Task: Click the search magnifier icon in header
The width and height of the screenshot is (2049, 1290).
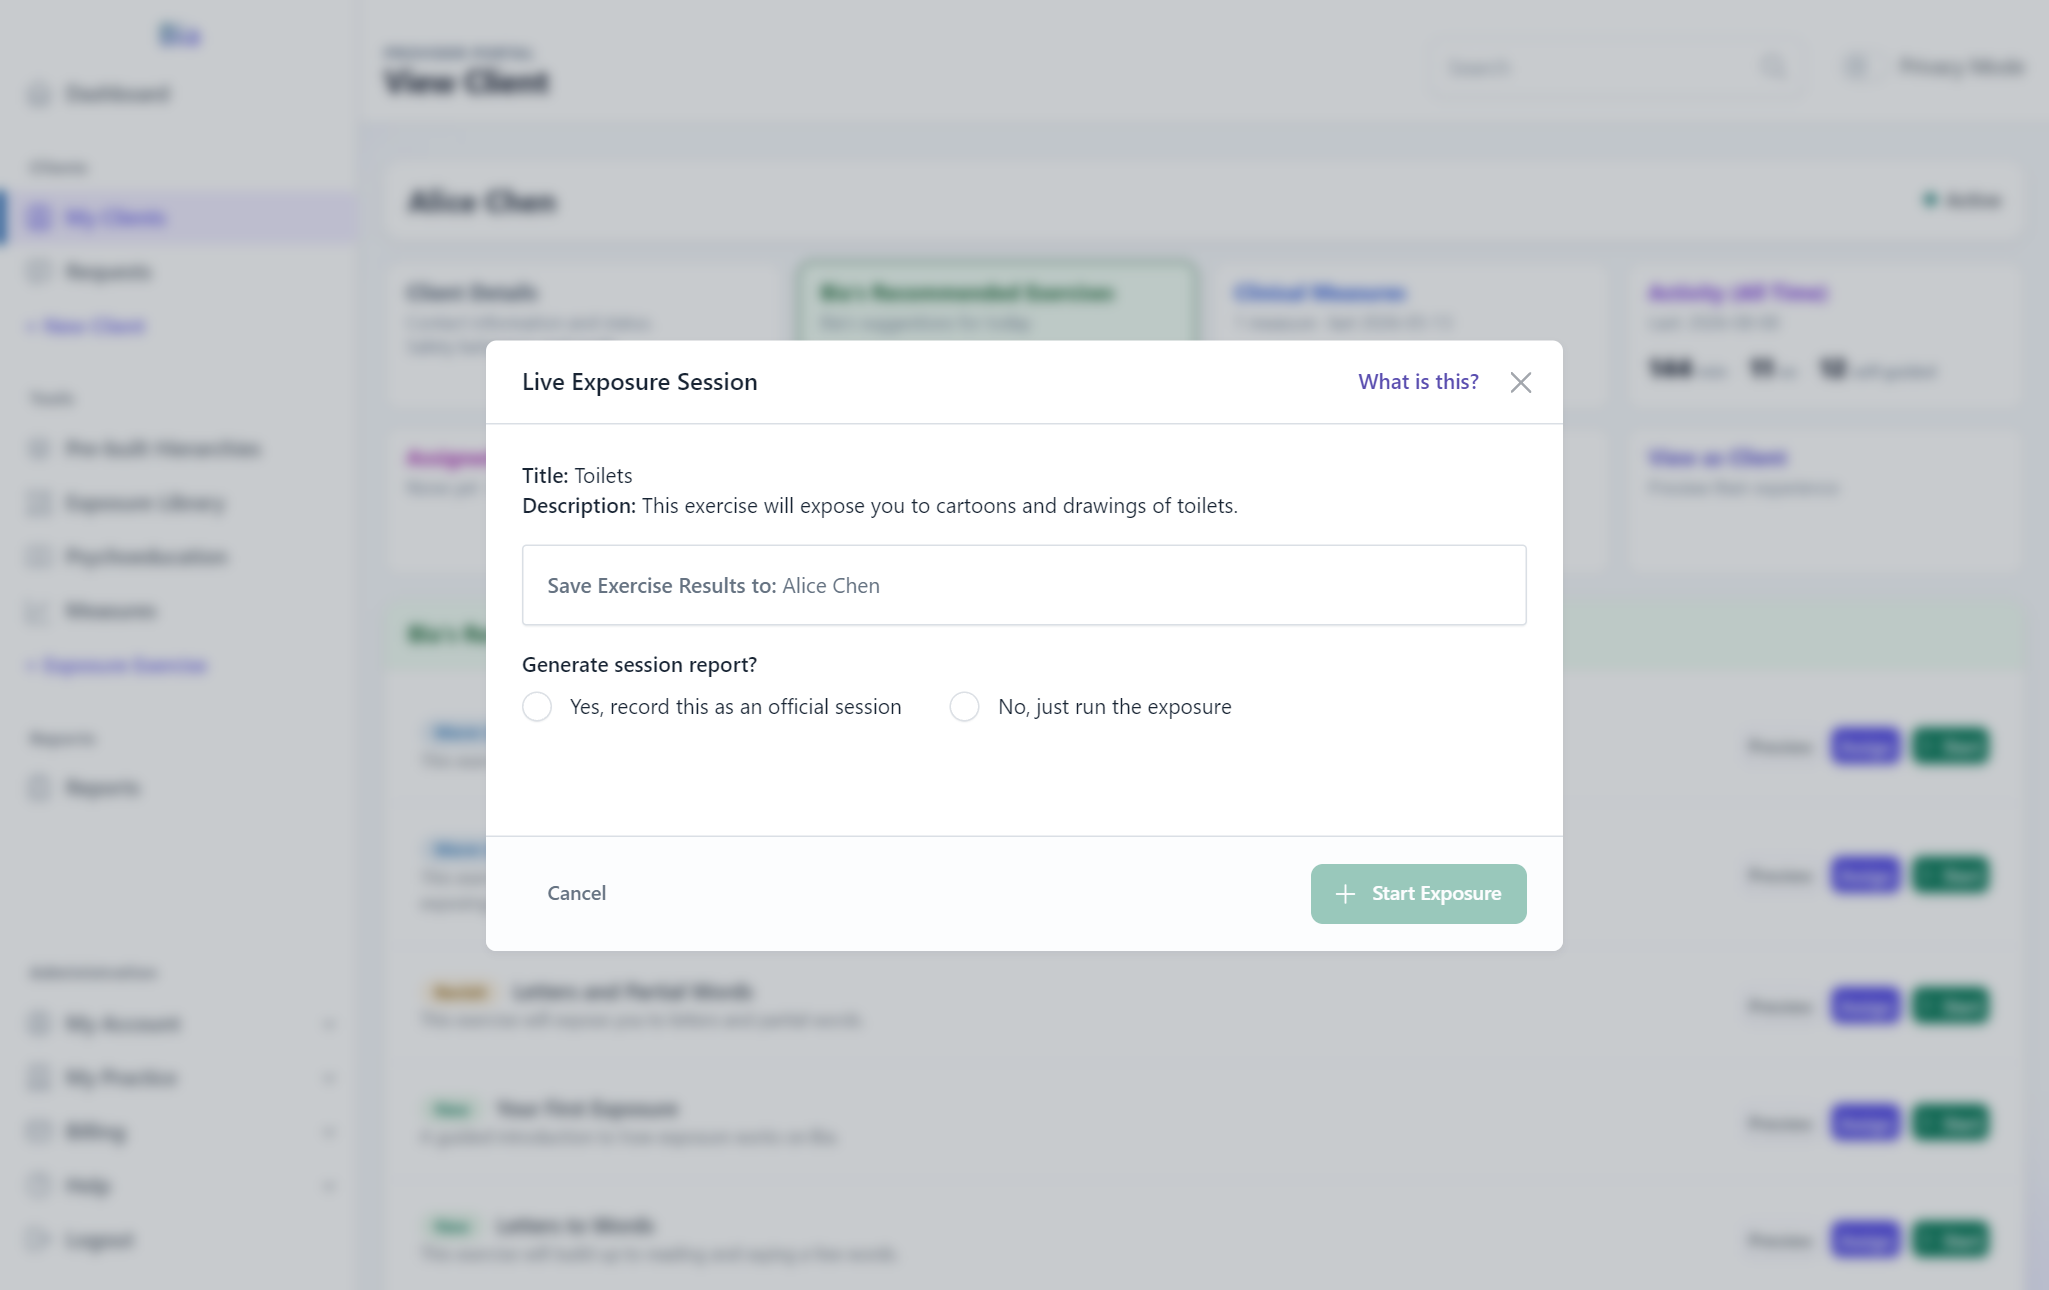Action: (1773, 68)
